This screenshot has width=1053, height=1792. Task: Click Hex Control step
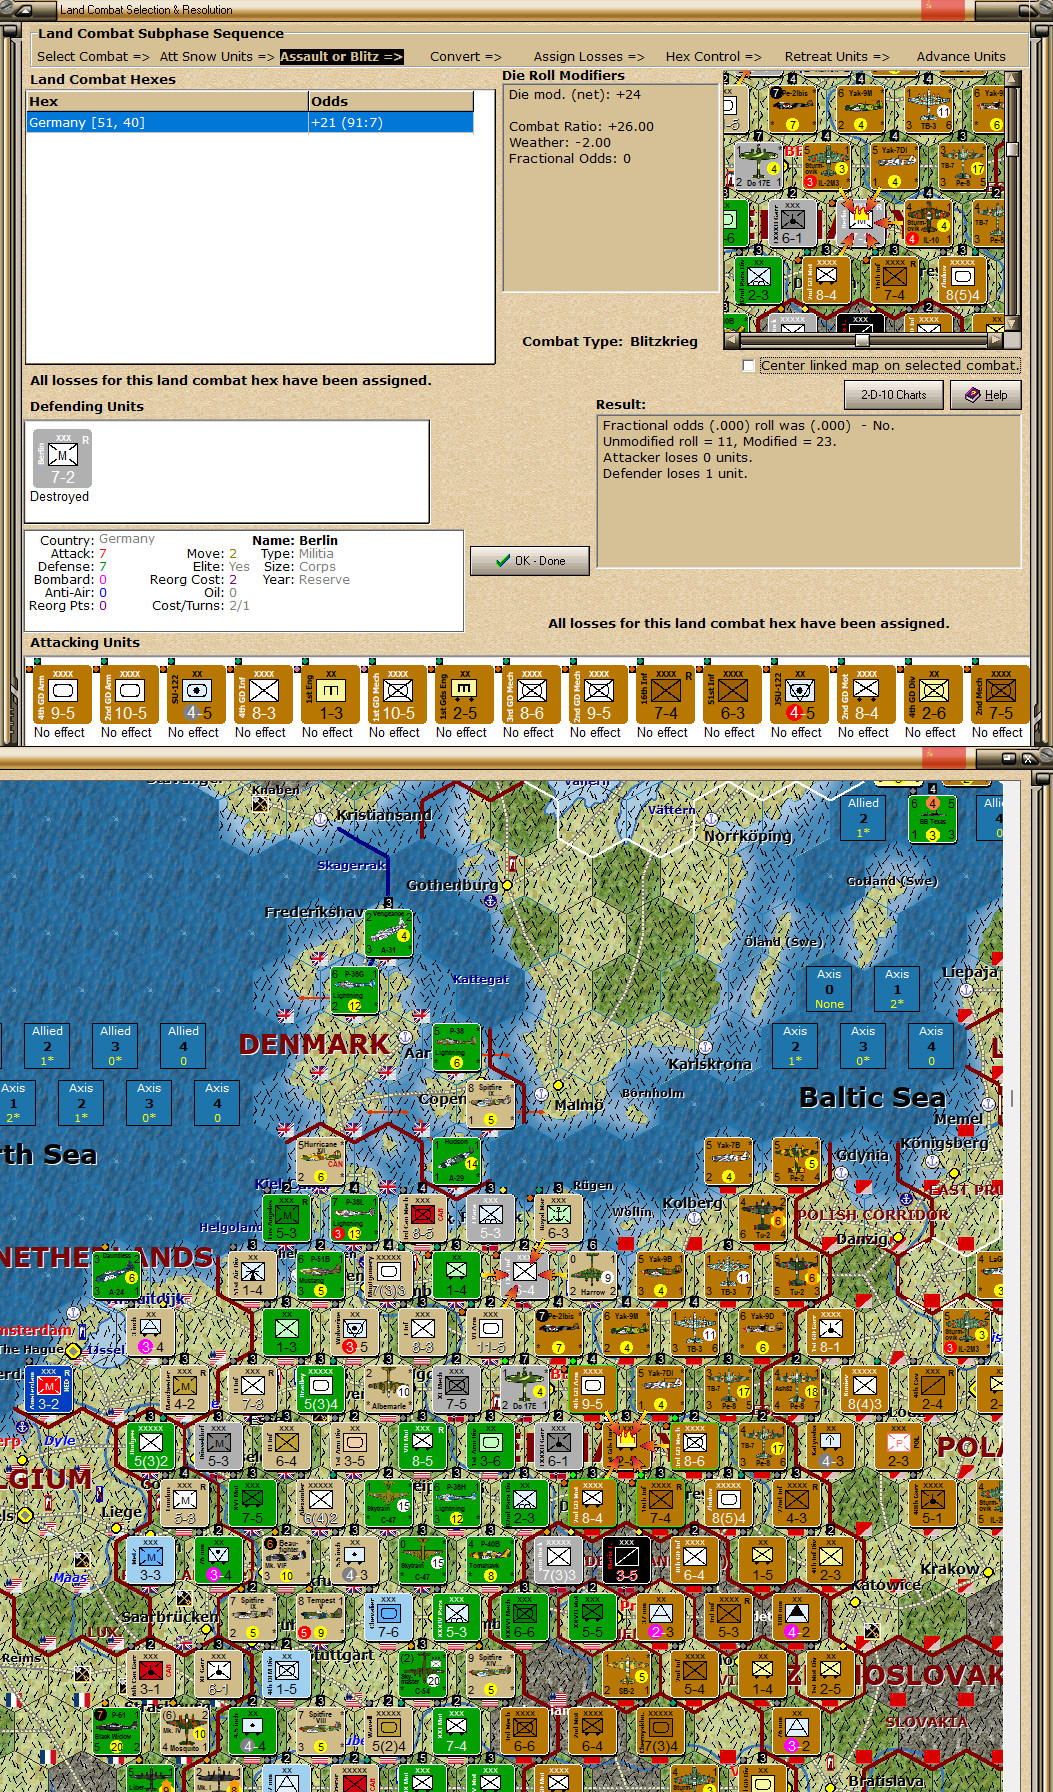pos(714,57)
